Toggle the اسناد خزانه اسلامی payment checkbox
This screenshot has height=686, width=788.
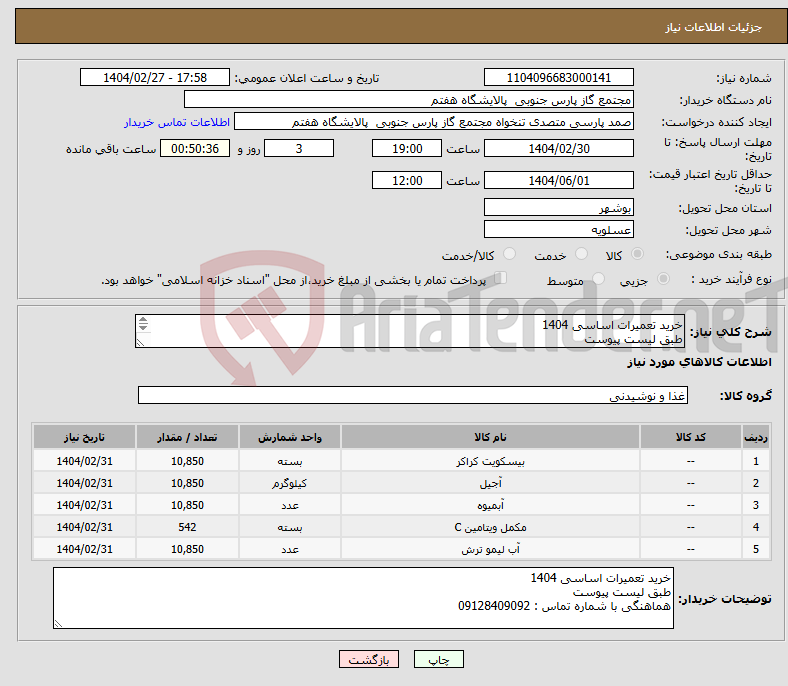coord(500,278)
